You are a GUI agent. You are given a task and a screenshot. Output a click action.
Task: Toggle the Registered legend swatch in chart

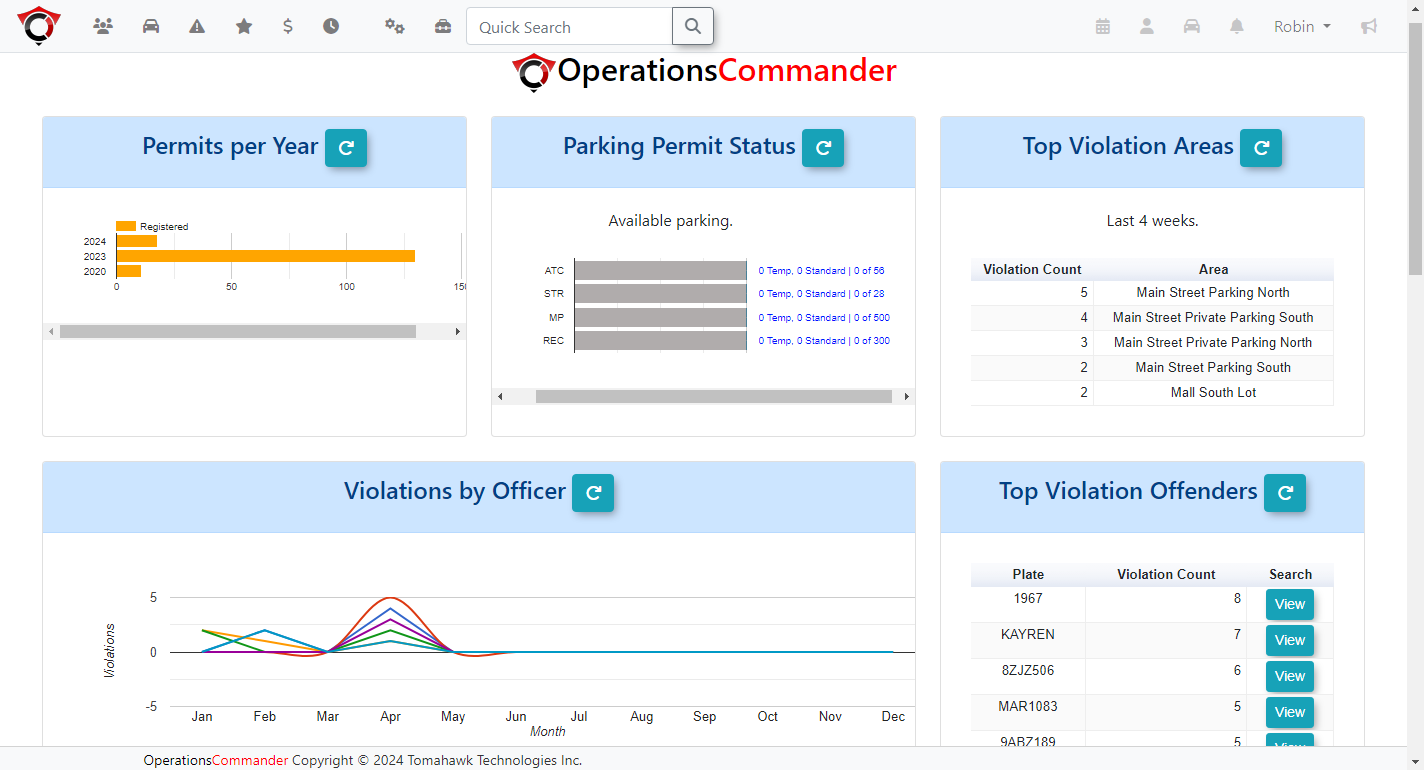tap(126, 226)
